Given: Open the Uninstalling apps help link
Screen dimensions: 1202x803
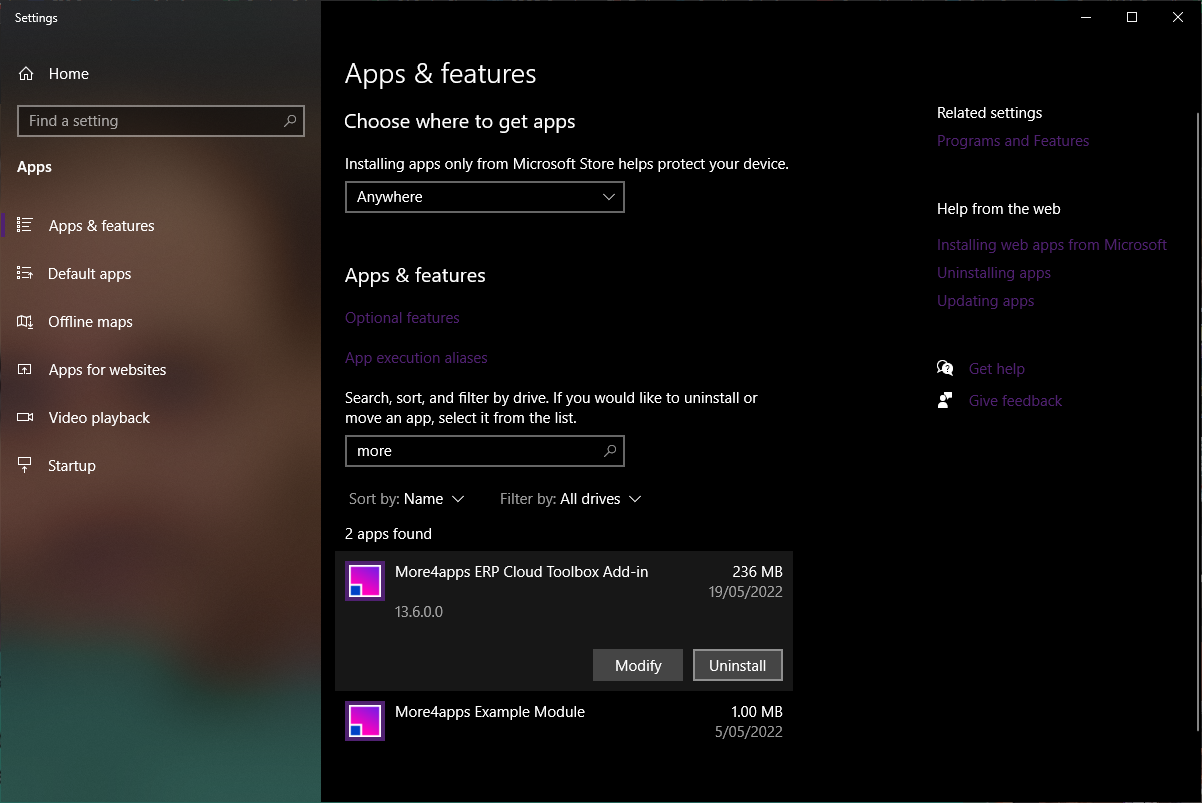Looking at the screenshot, I should [994, 273].
